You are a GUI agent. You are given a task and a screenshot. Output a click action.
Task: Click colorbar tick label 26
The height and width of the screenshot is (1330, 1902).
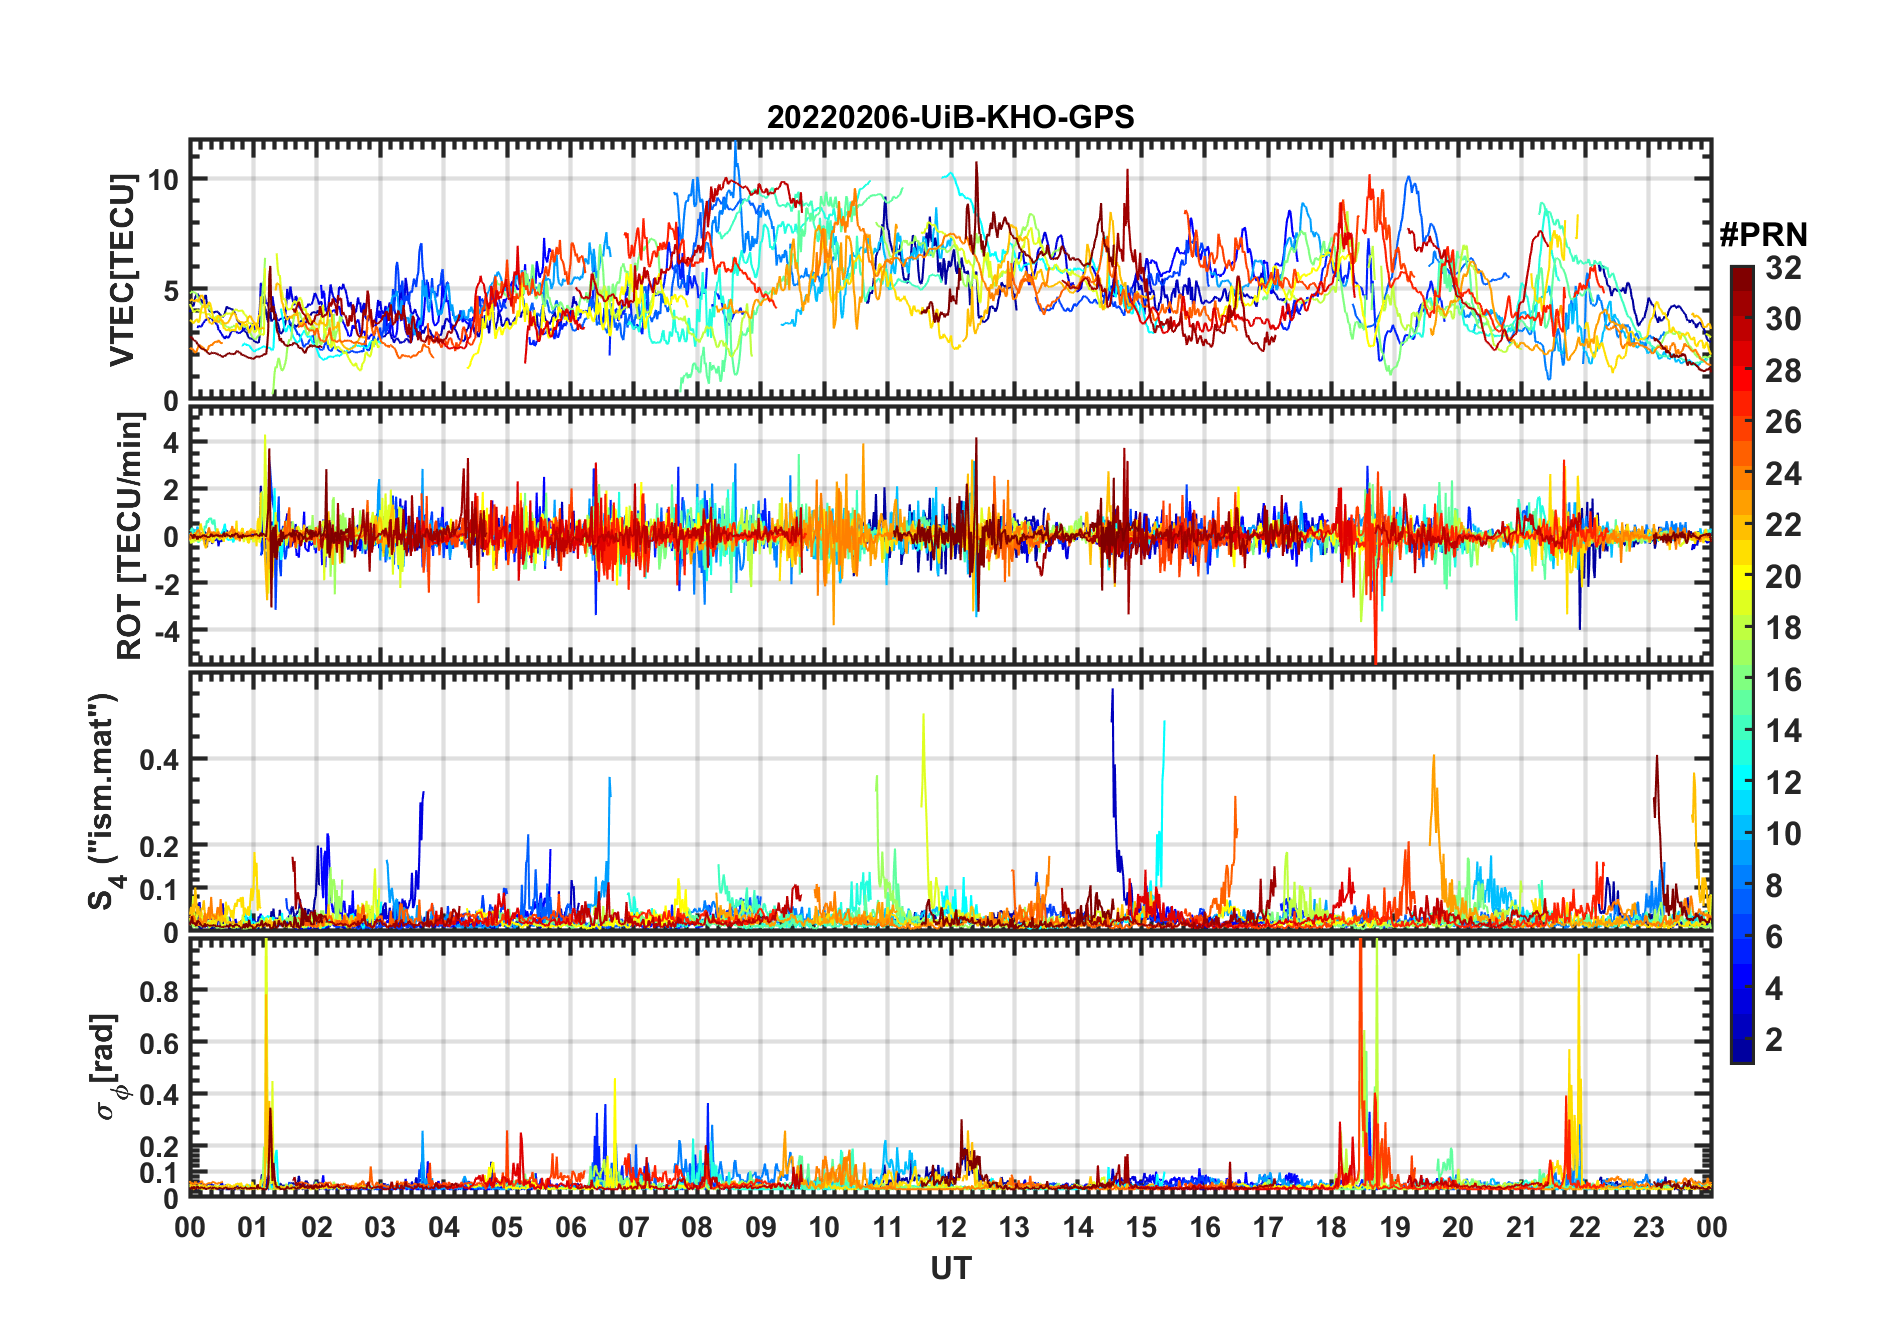pyautogui.click(x=1783, y=422)
